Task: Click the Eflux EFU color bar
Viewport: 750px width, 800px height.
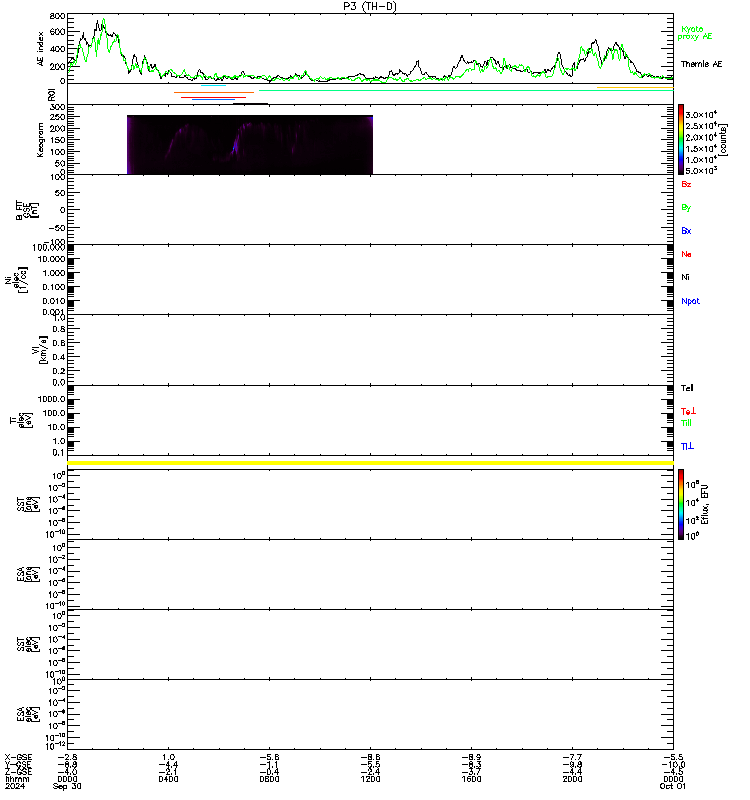Action: (681, 504)
